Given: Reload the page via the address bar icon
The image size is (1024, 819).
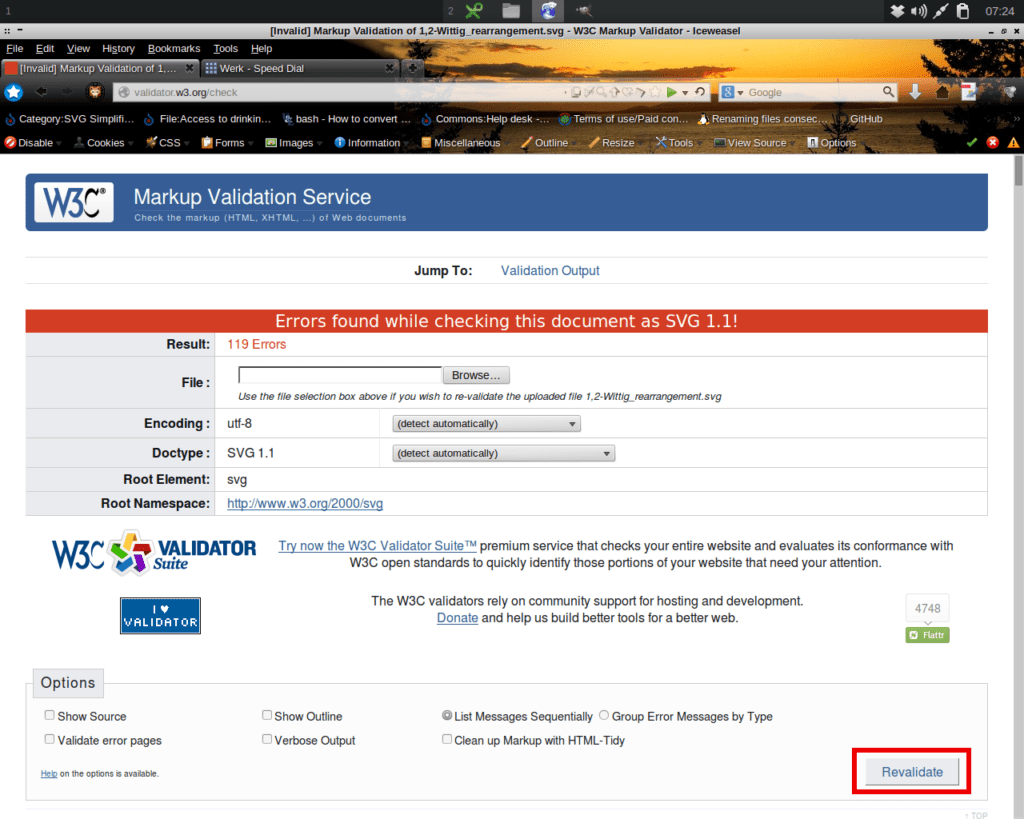Looking at the screenshot, I should click(x=700, y=94).
